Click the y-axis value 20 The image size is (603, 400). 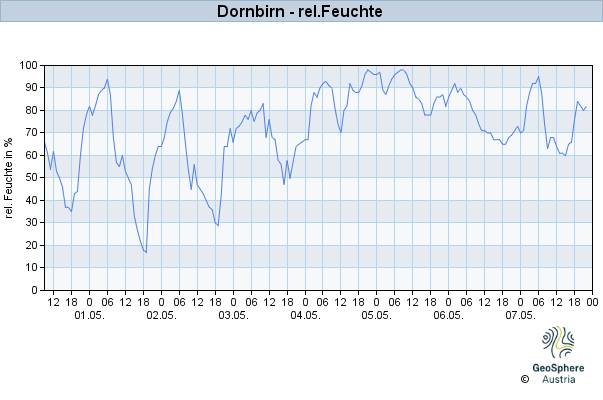[x=32, y=245]
